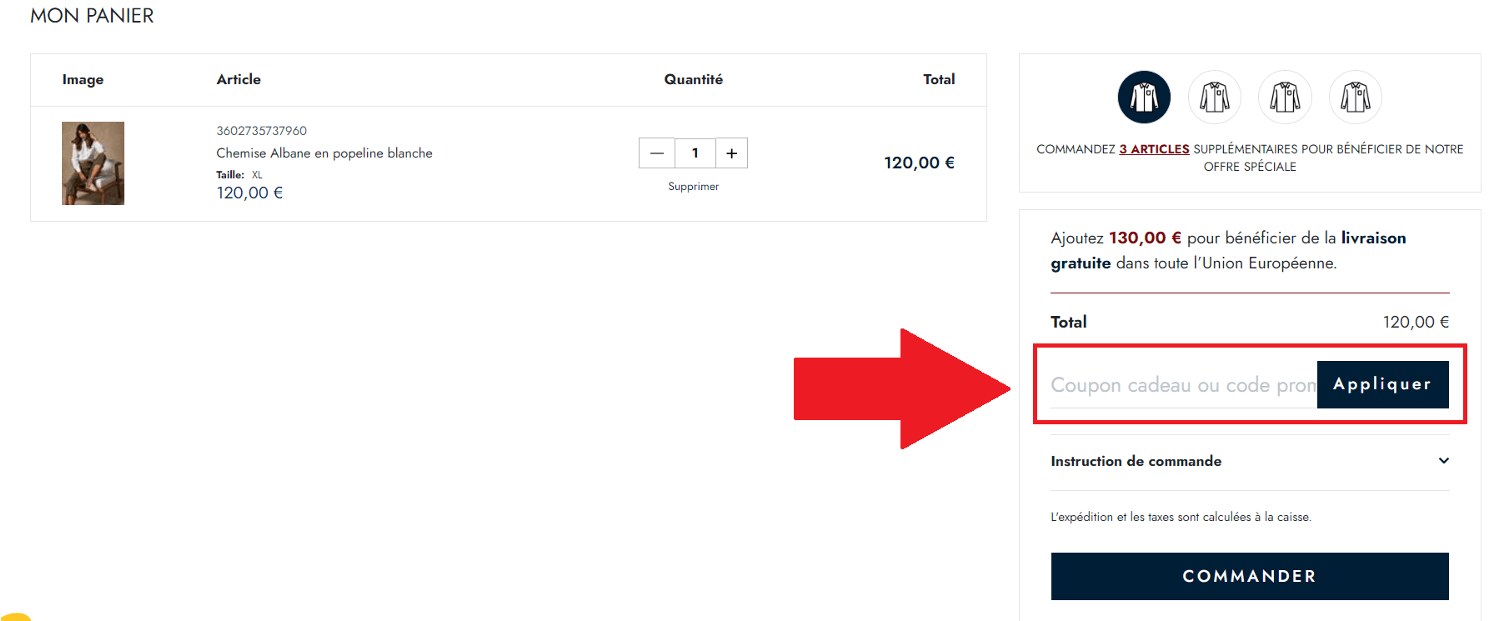Decrease quantity with the minus button
Viewport: 1500px width, 621px height.
pyautogui.click(x=657, y=153)
